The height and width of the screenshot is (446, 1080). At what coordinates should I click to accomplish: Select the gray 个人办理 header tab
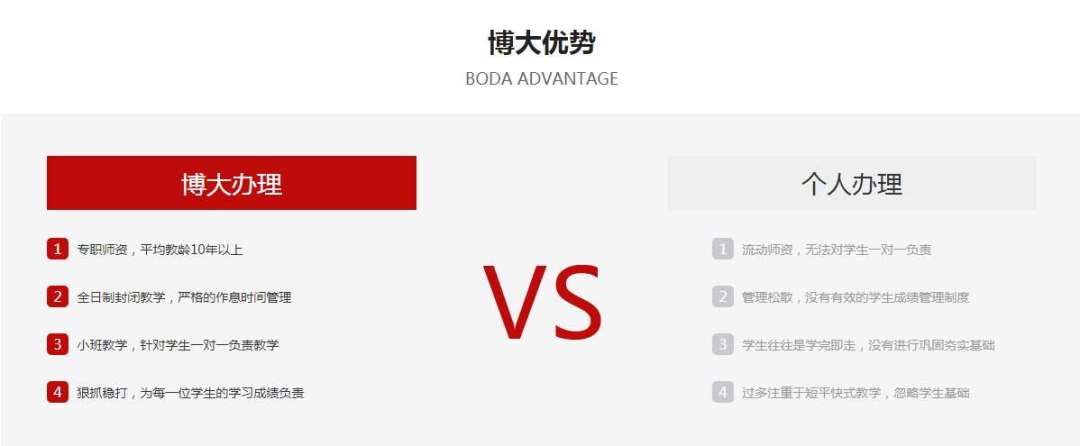point(852,183)
